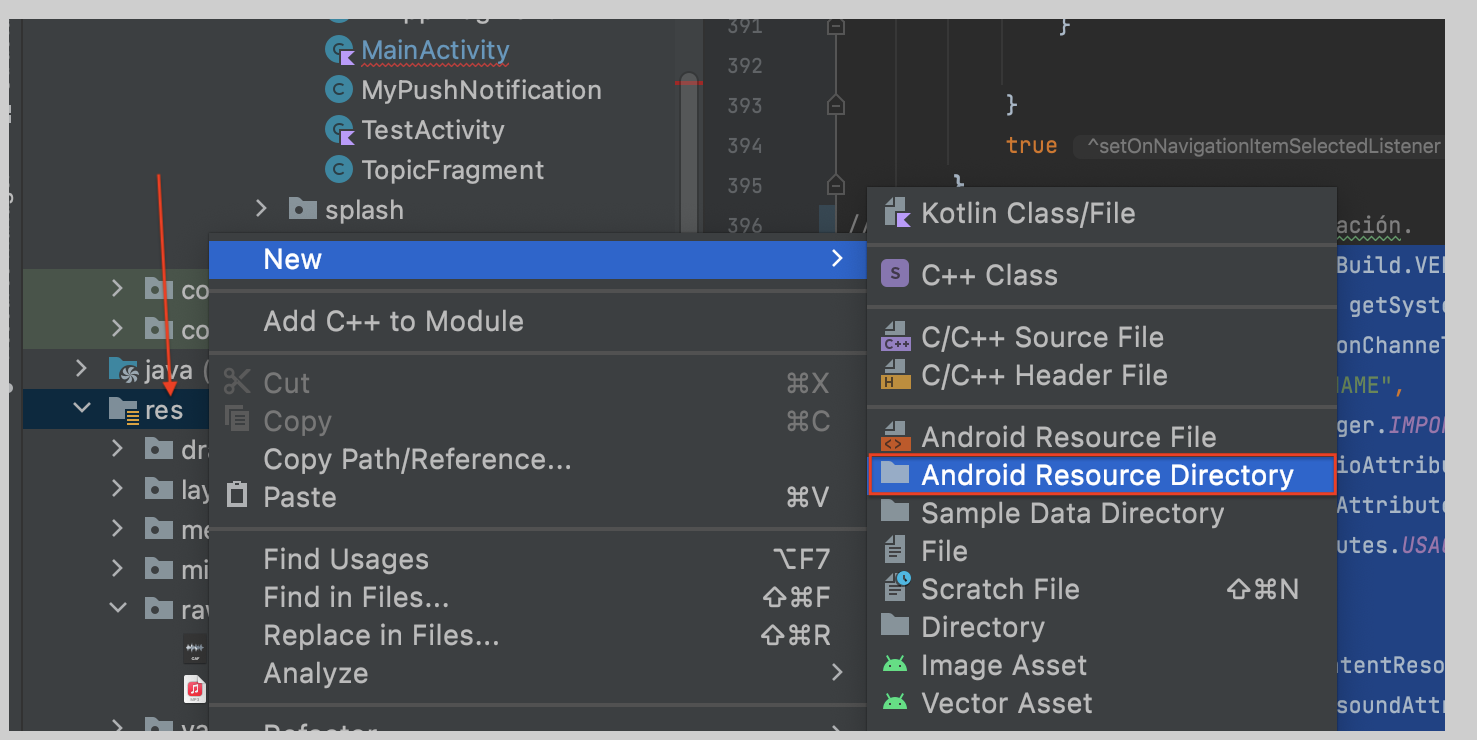This screenshot has height=740, width=1477.
Task: Collapse the res folder chevron
Action: [x=82, y=408]
